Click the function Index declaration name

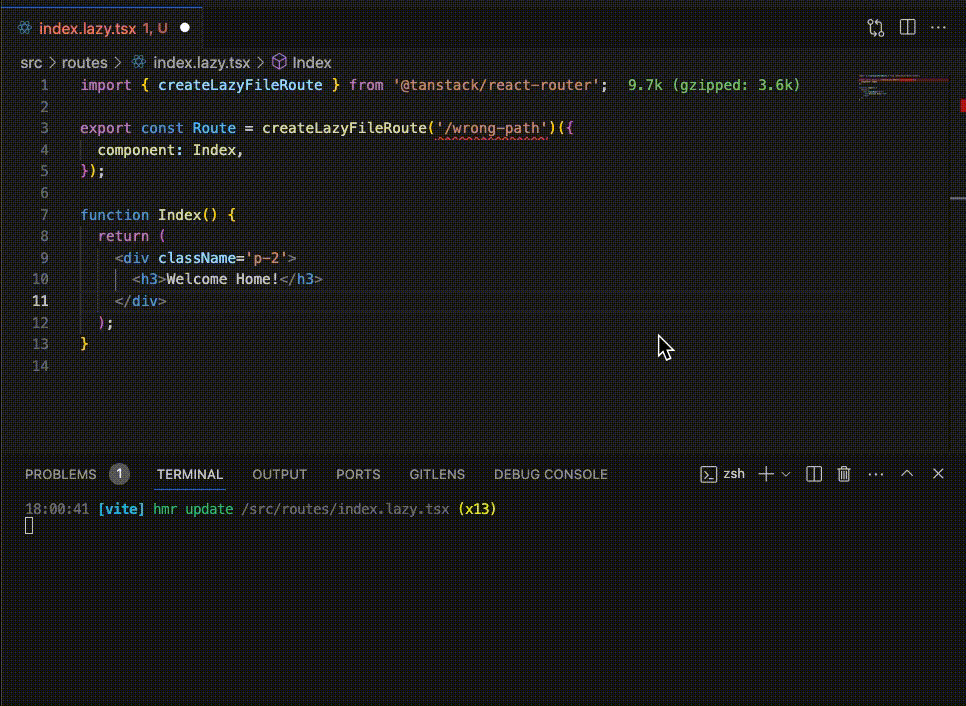click(x=179, y=215)
